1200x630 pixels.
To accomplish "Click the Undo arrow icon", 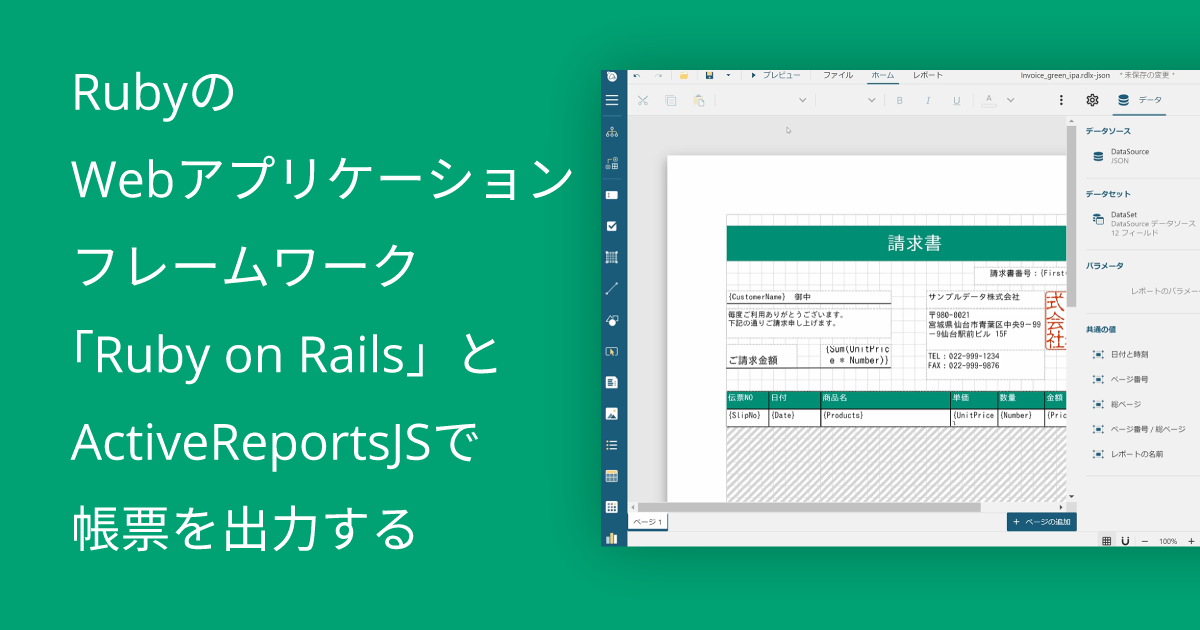I will tap(637, 75).
